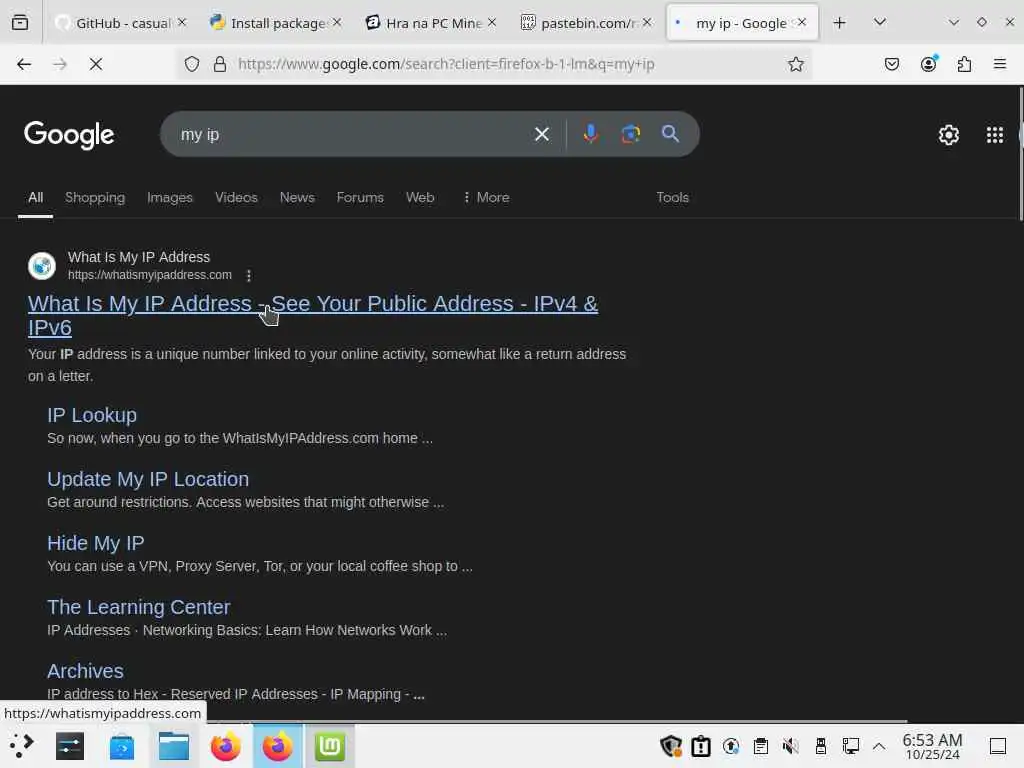The width and height of the screenshot is (1024, 768).
Task: Open the application launcher in taskbar
Action: (x=21, y=746)
